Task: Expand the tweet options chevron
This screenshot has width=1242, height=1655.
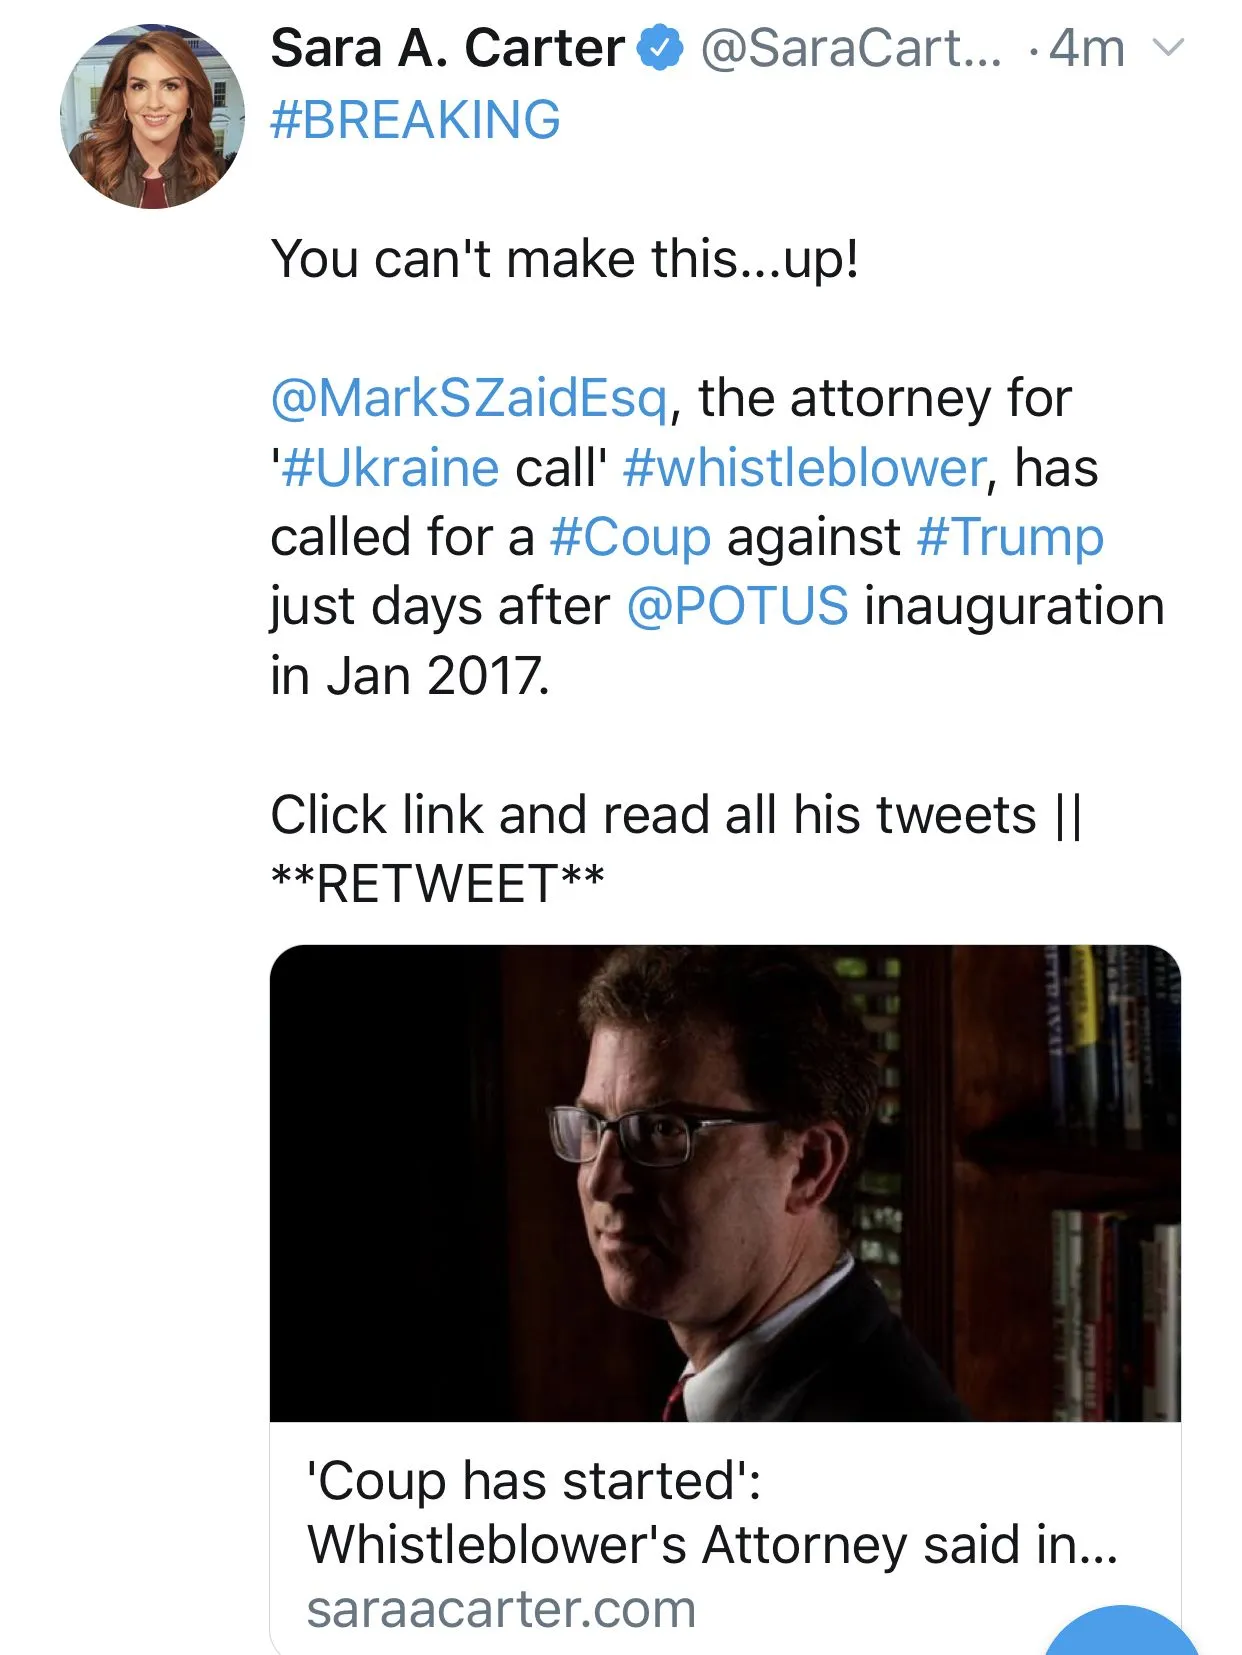Action: pos(1168,47)
